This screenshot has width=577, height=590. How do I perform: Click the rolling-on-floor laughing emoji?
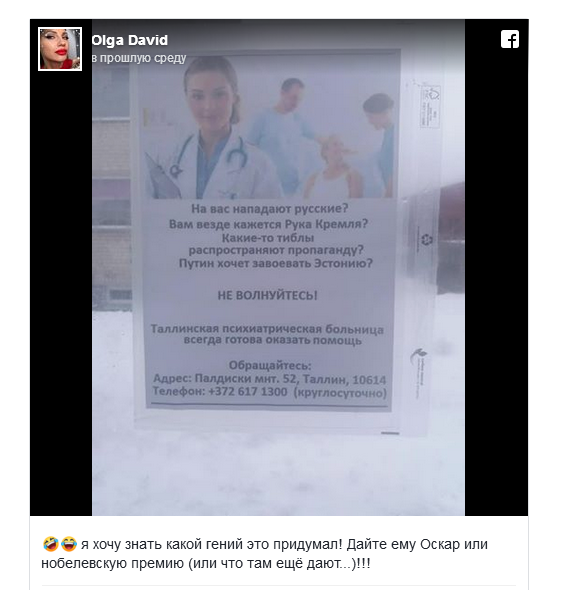50,544
